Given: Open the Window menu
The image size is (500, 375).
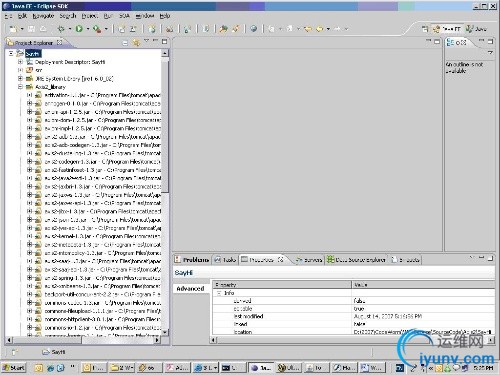Looking at the screenshot, I should [x=145, y=16].
